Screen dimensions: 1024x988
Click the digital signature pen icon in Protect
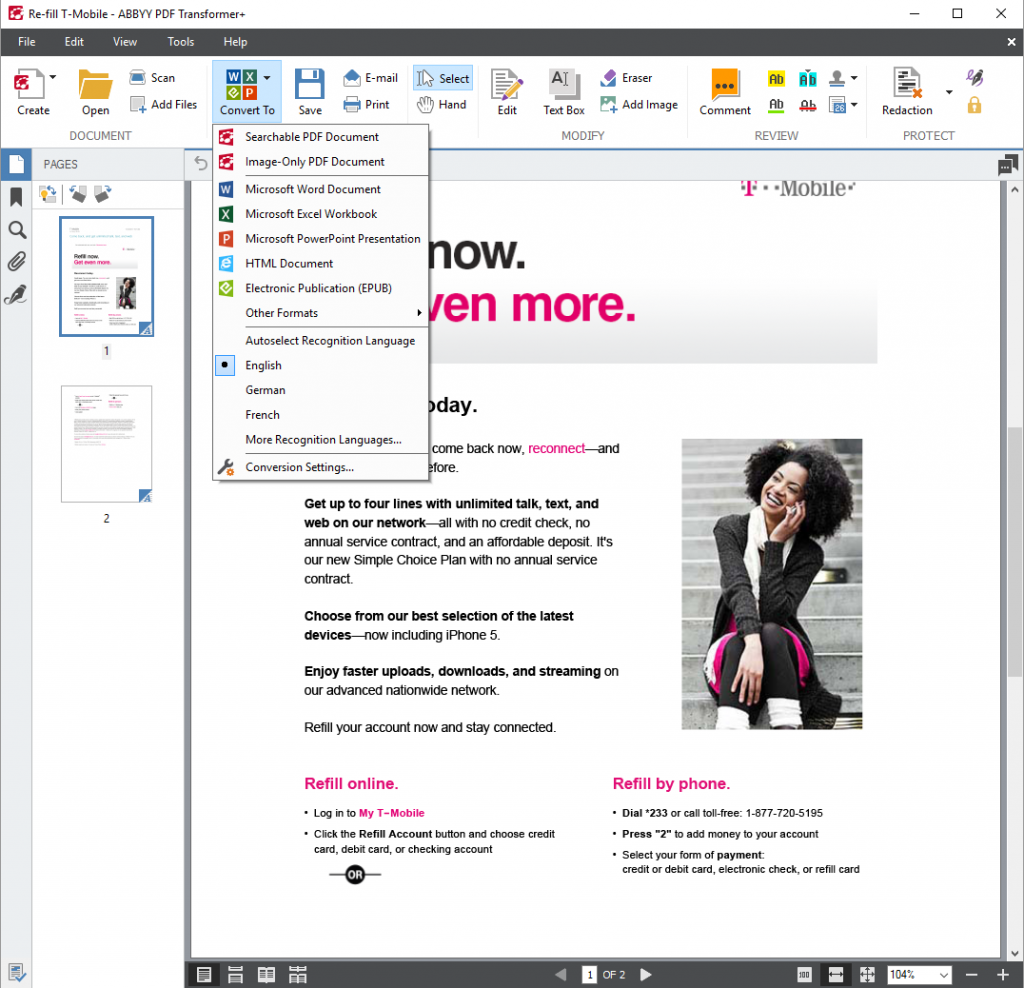click(975, 78)
